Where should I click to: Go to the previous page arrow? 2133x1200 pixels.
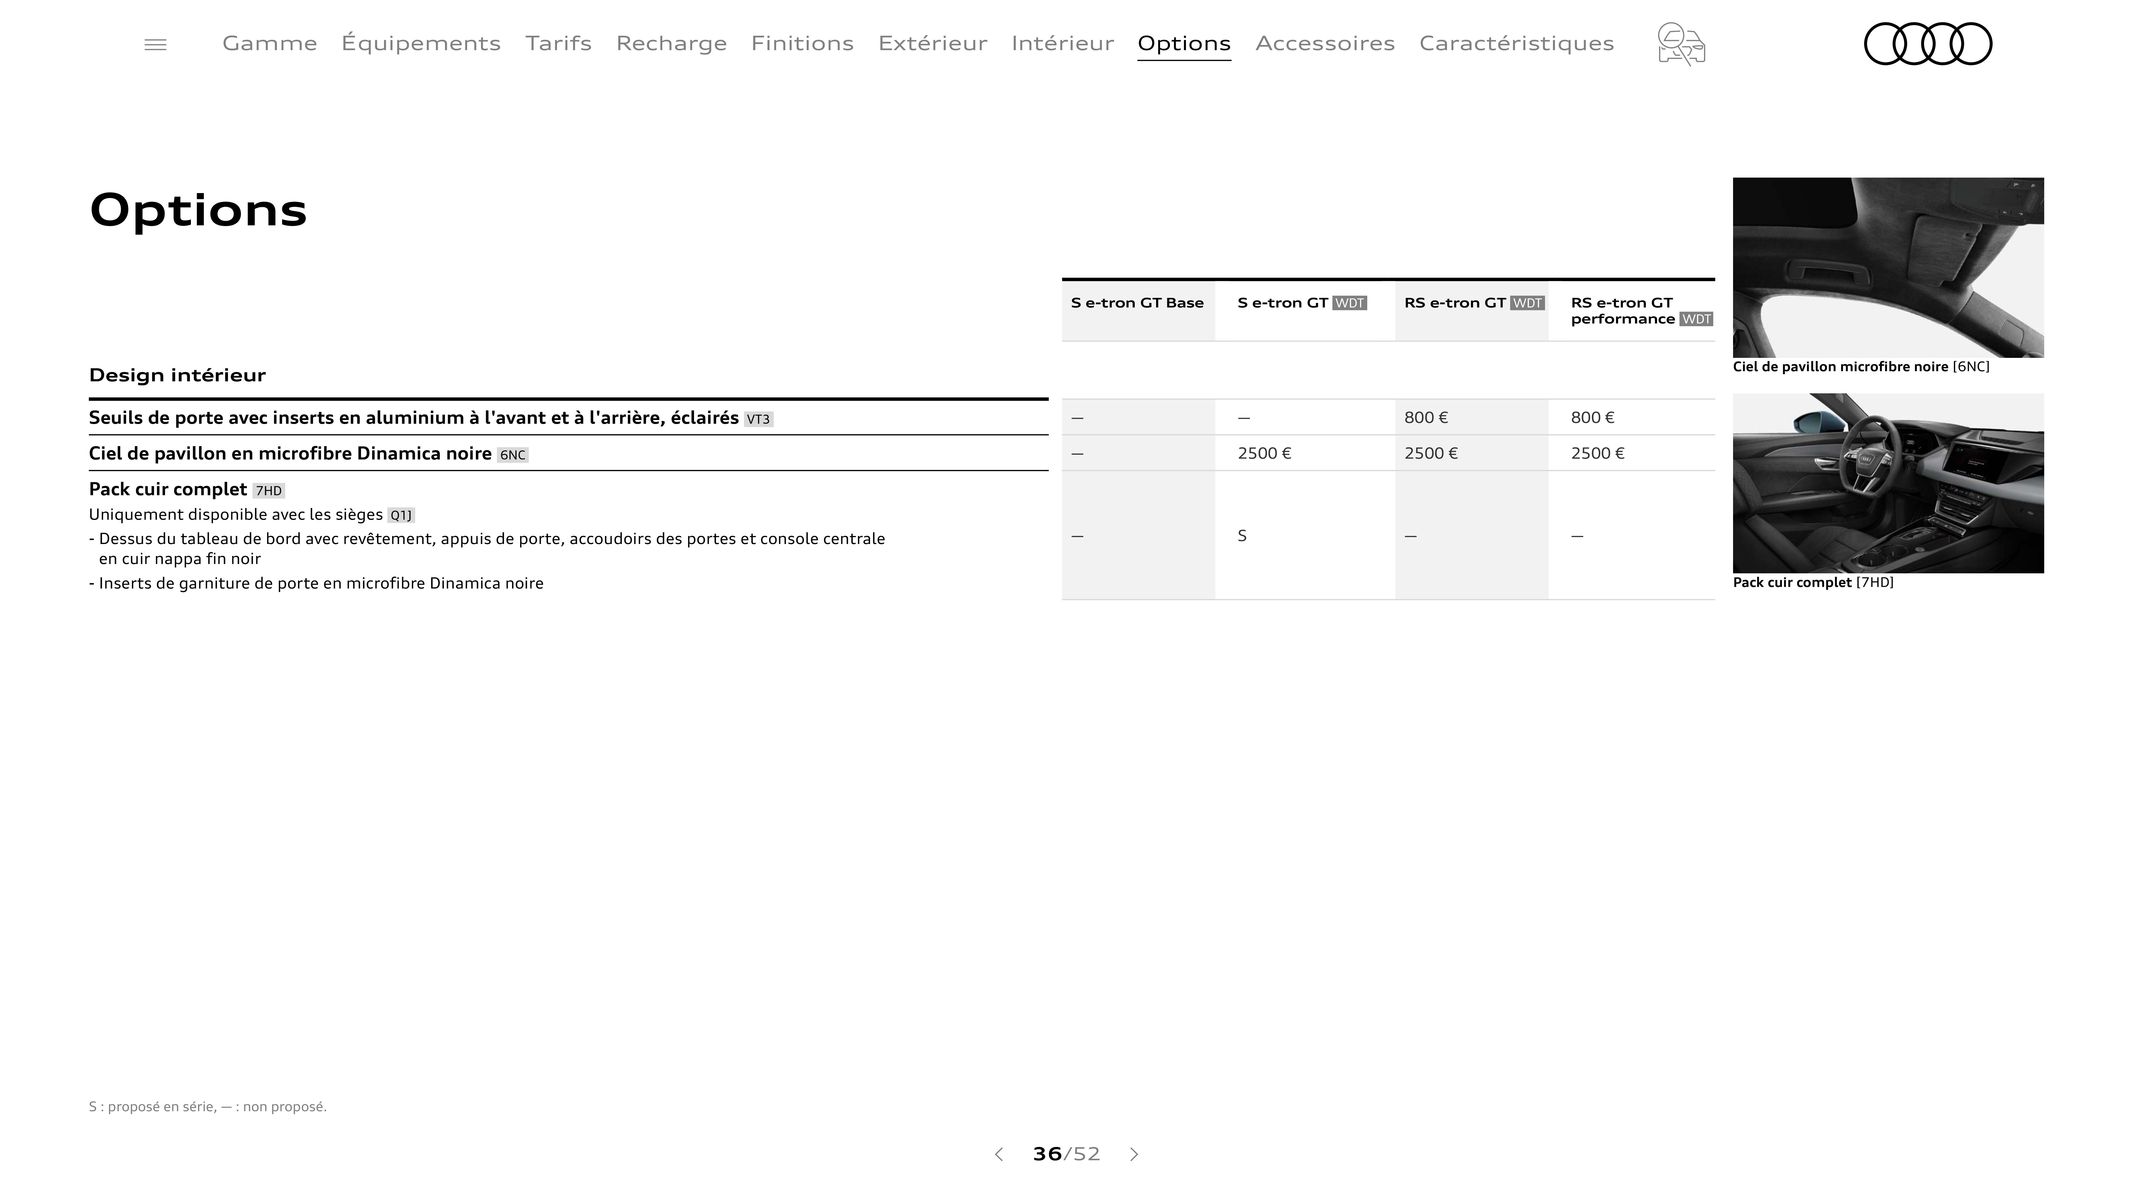998,1154
